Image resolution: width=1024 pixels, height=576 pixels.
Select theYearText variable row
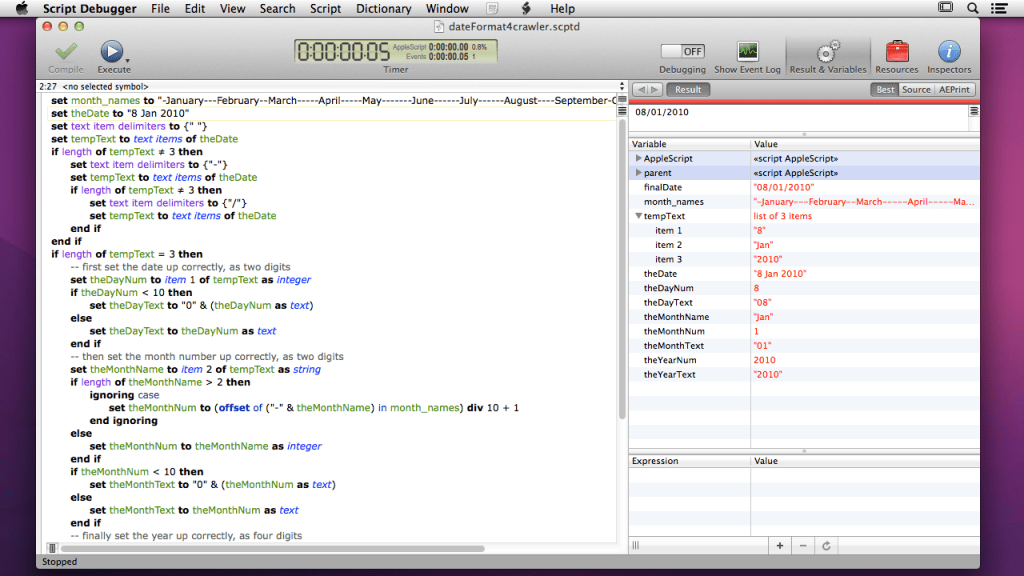point(804,374)
